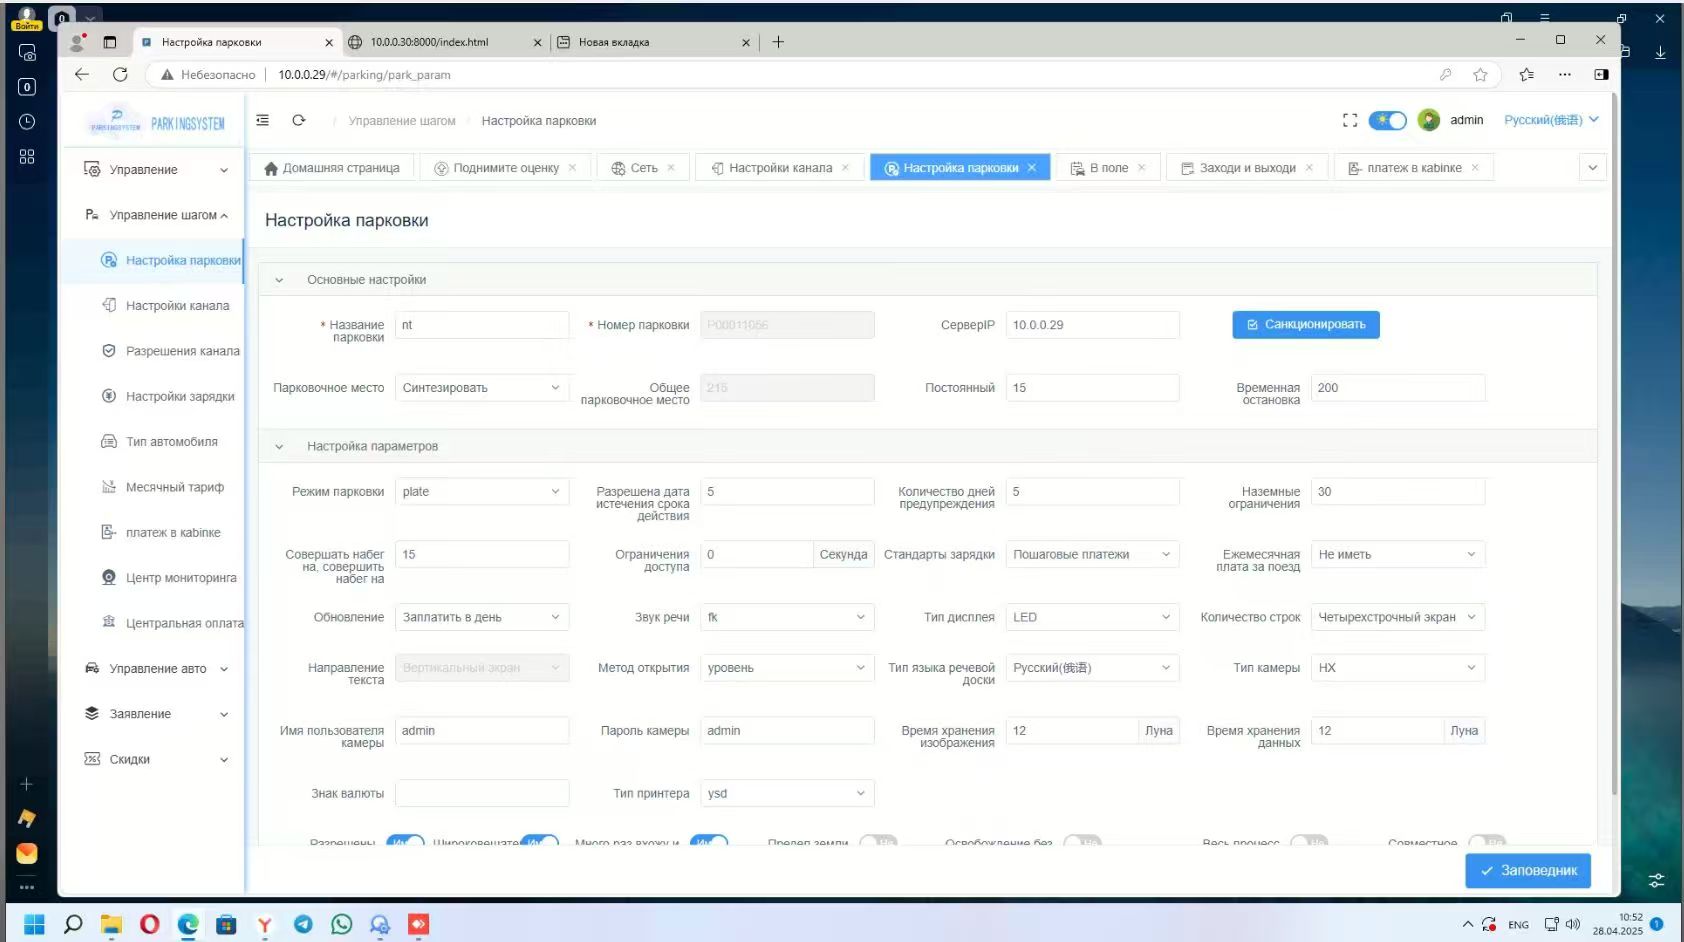Click the page refresh icon beside breadcrumbs
The height and width of the screenshot is (942, 1684).
point(298,120)
